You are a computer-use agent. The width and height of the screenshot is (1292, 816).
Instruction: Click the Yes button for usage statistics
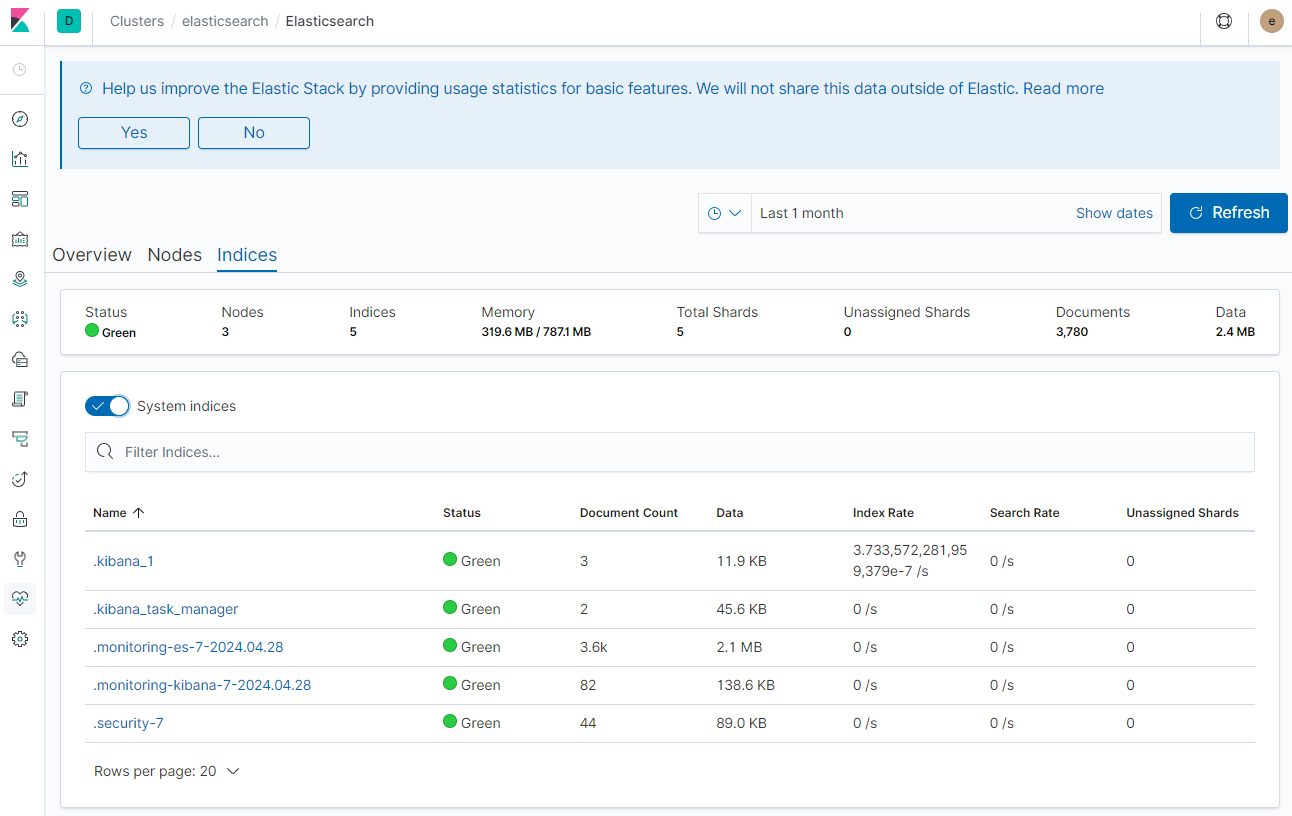pos(134,133)
